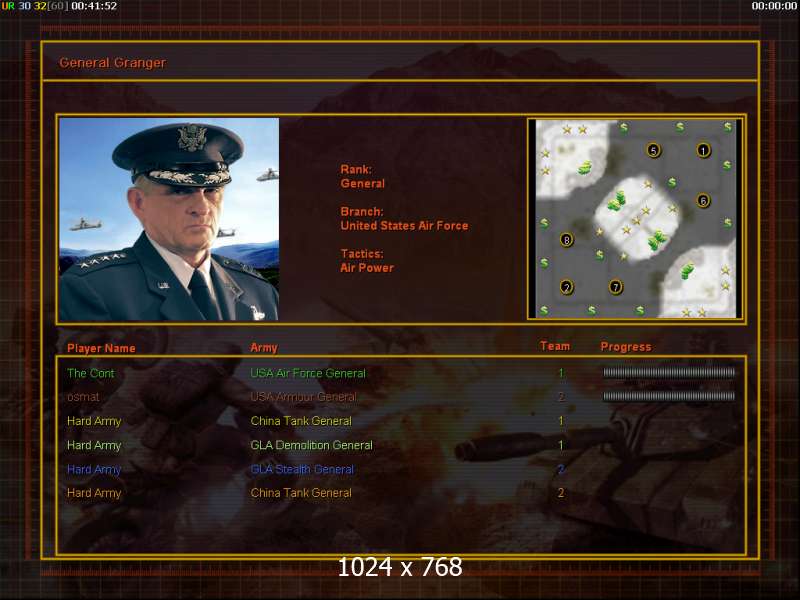This screenshot has width=800, height=600.
Task: Click the 'Tactics:' label
Action: click(x=362, y=254)
